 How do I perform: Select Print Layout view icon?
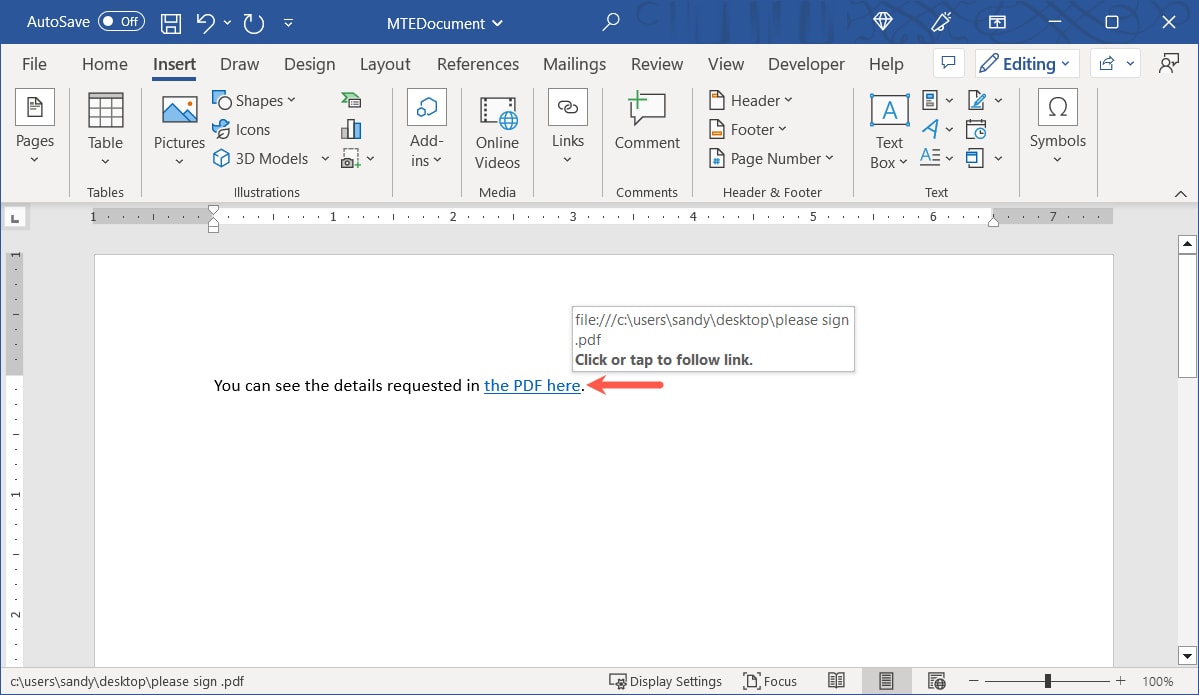tap(886, 680)
